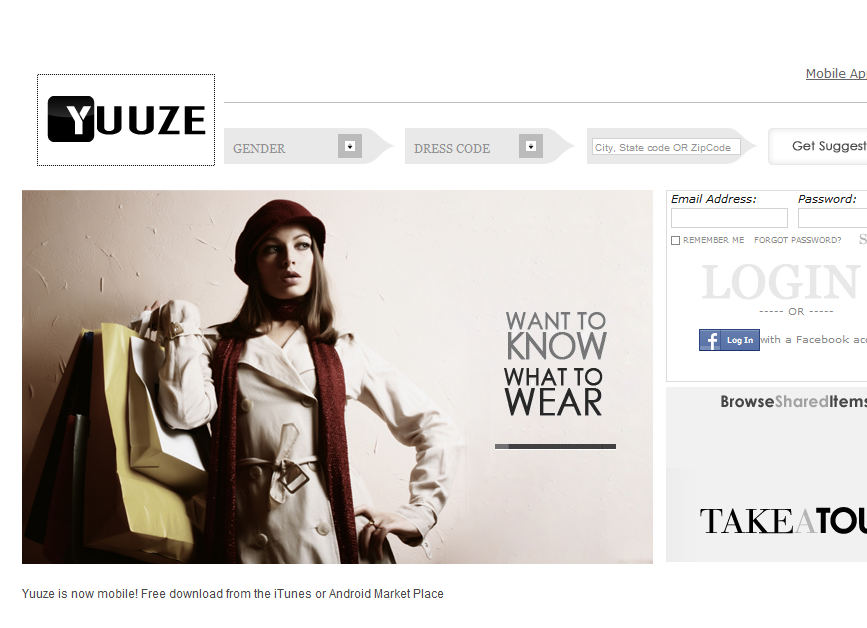867x628 pixels.
Task: Expand the Dress Code dropdown arrow
Action: click(531, 146)
